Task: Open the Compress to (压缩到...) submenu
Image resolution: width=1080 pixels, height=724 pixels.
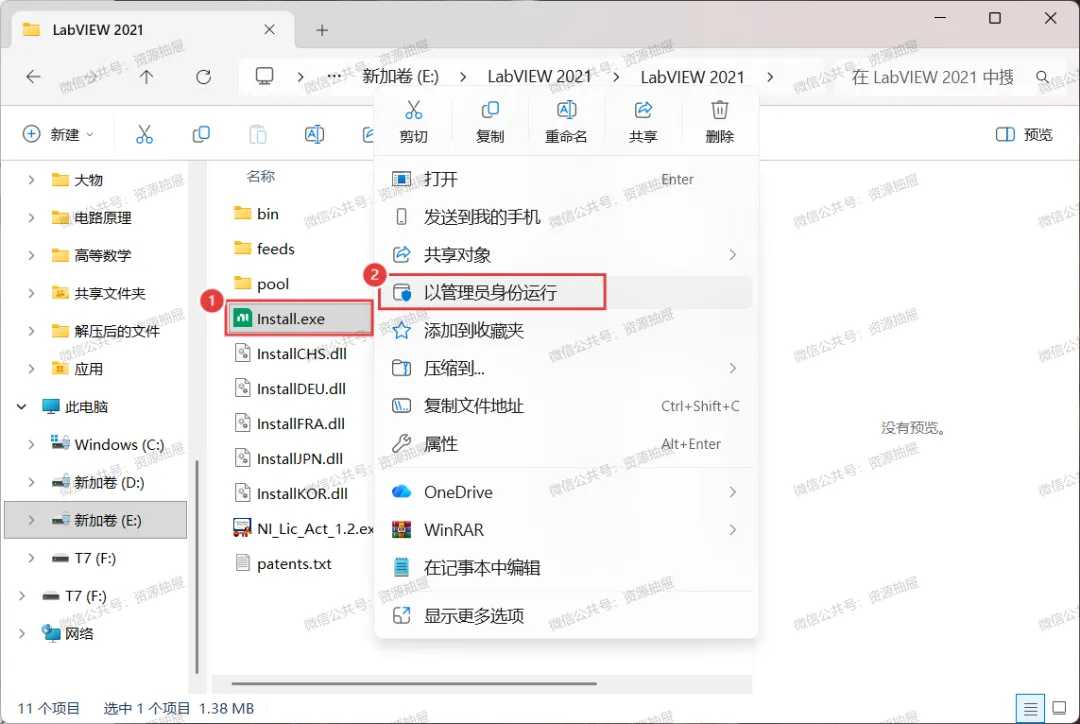Action: click(565, 369)
